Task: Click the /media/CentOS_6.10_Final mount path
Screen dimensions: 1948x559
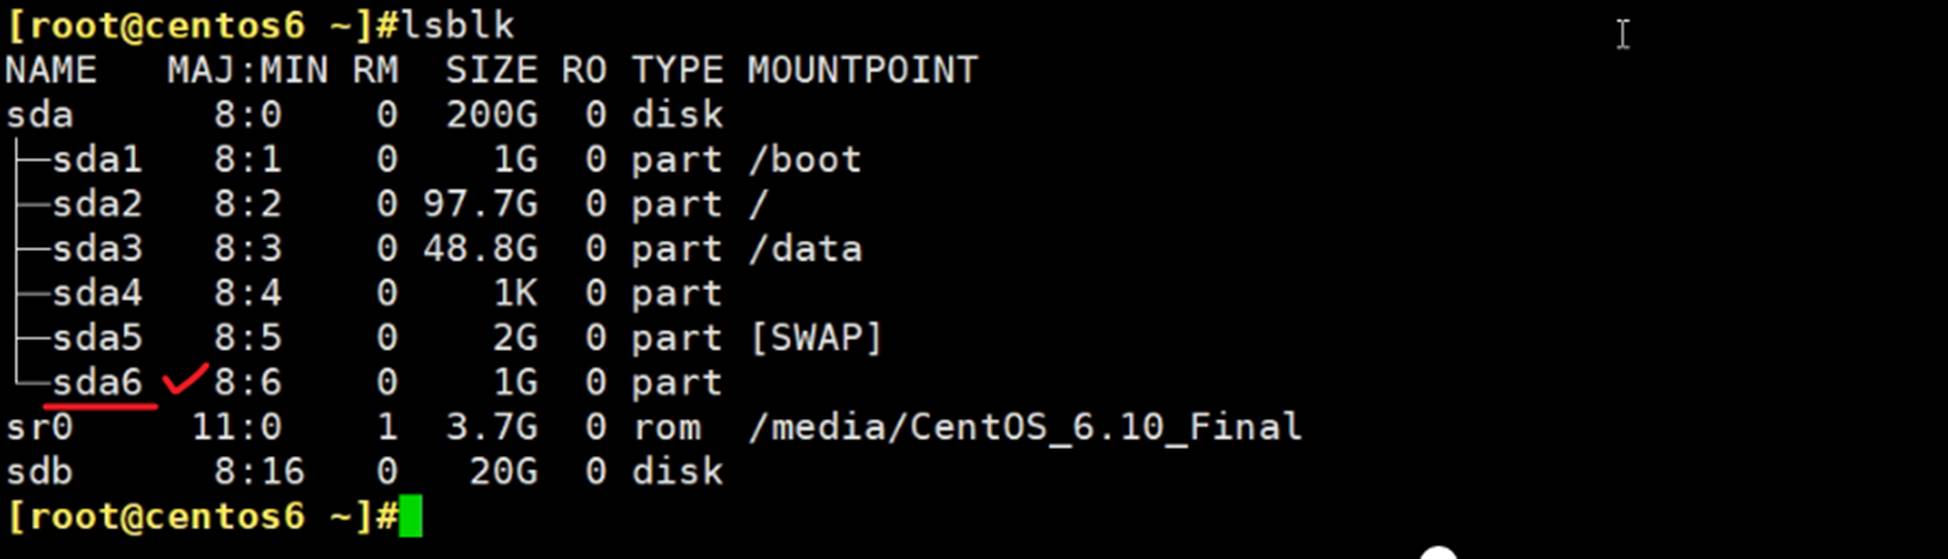Action: click(x=1025, y=428)
